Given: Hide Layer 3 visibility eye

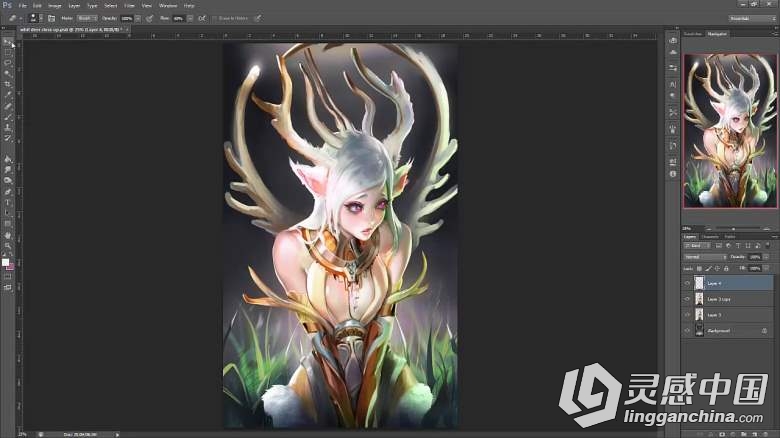Looking at the screenshot, I should point(687,315).
